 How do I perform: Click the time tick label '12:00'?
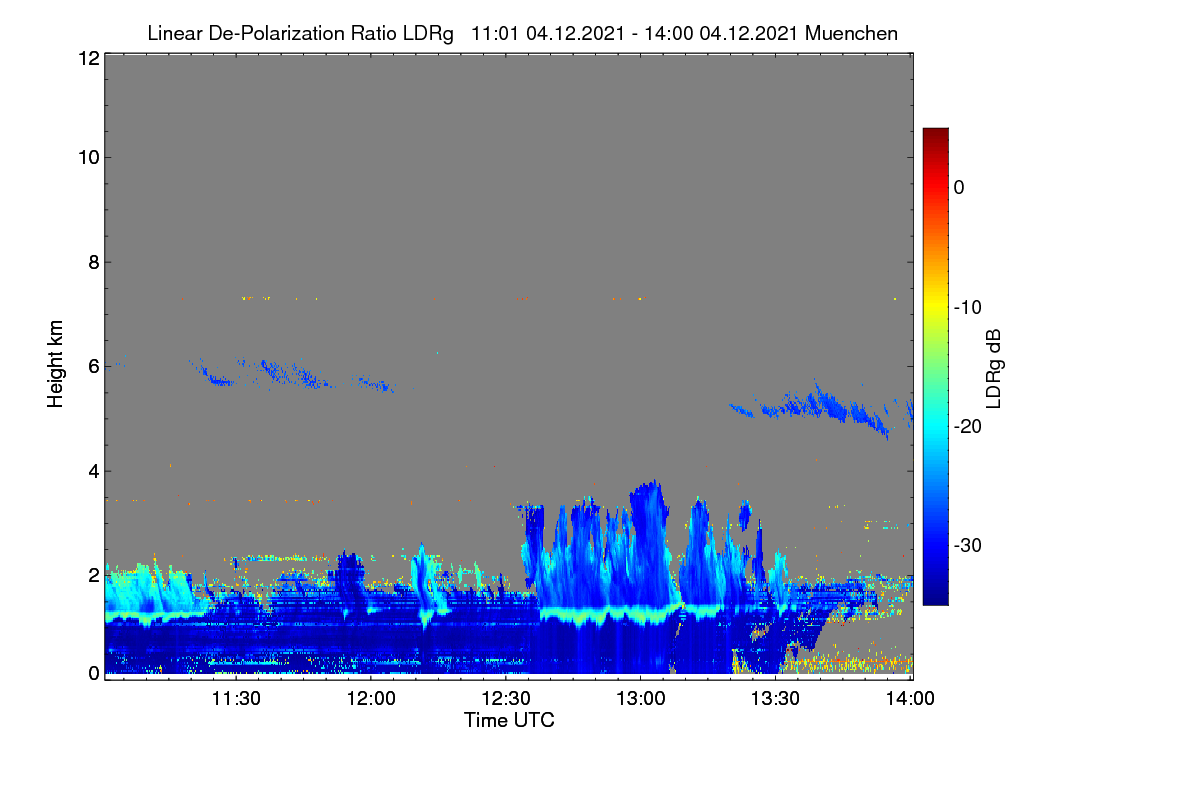[x=371, y=698]
